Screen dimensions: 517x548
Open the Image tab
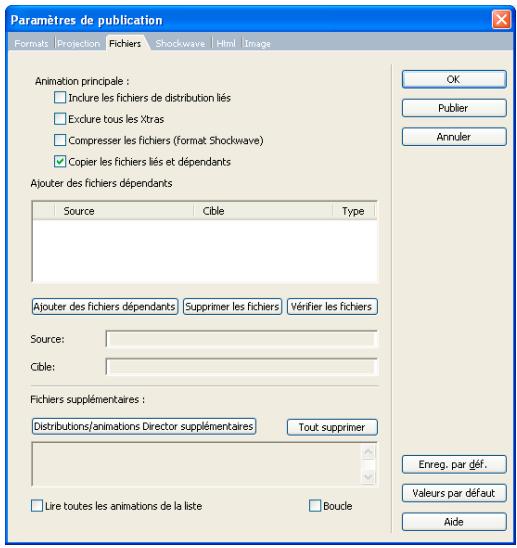tap(257, 44)
